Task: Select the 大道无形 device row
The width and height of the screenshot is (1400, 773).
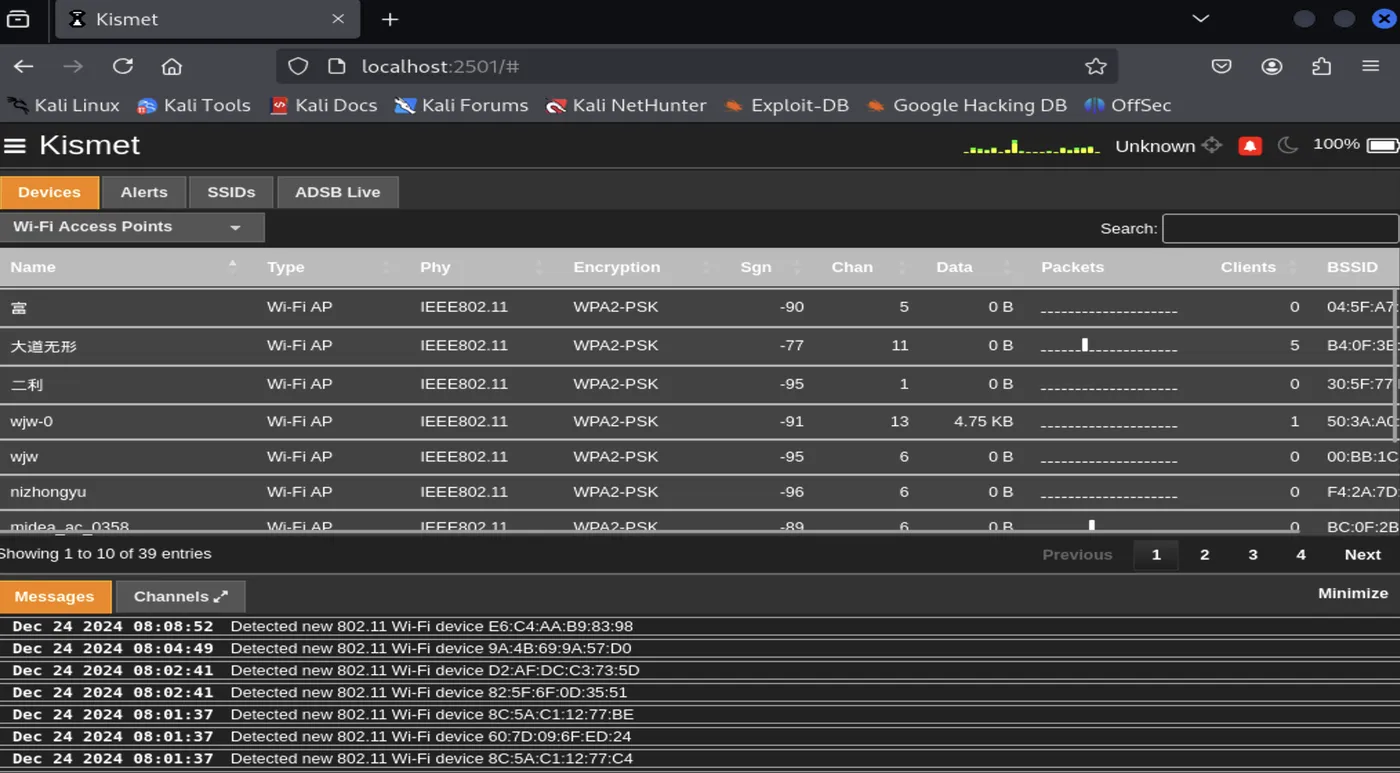Action: (697, 345)
